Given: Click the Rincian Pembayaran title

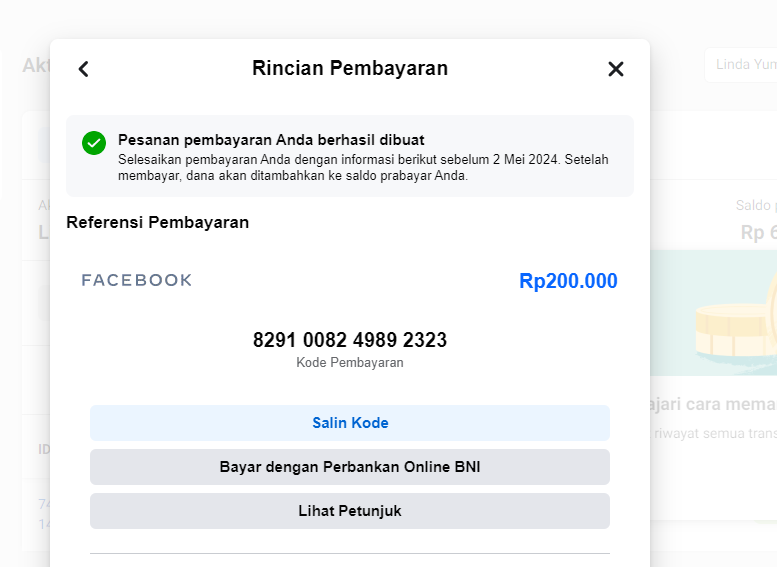Looking at the screenshot, I should pos(350,68).
